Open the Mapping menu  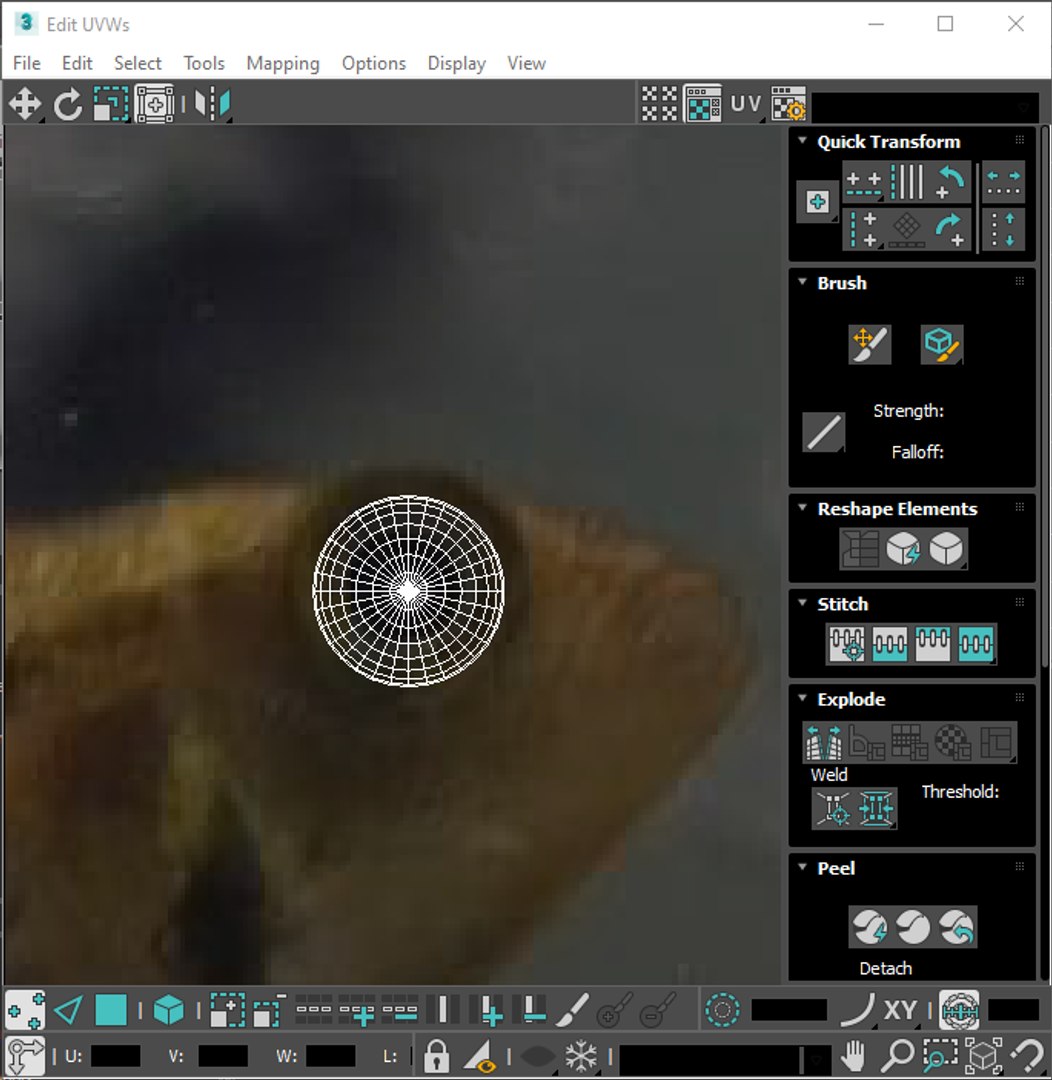coord(283,63)
